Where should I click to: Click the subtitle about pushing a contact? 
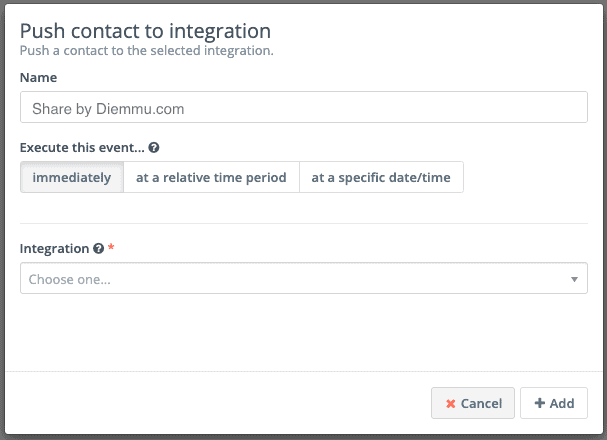(147, 49)
